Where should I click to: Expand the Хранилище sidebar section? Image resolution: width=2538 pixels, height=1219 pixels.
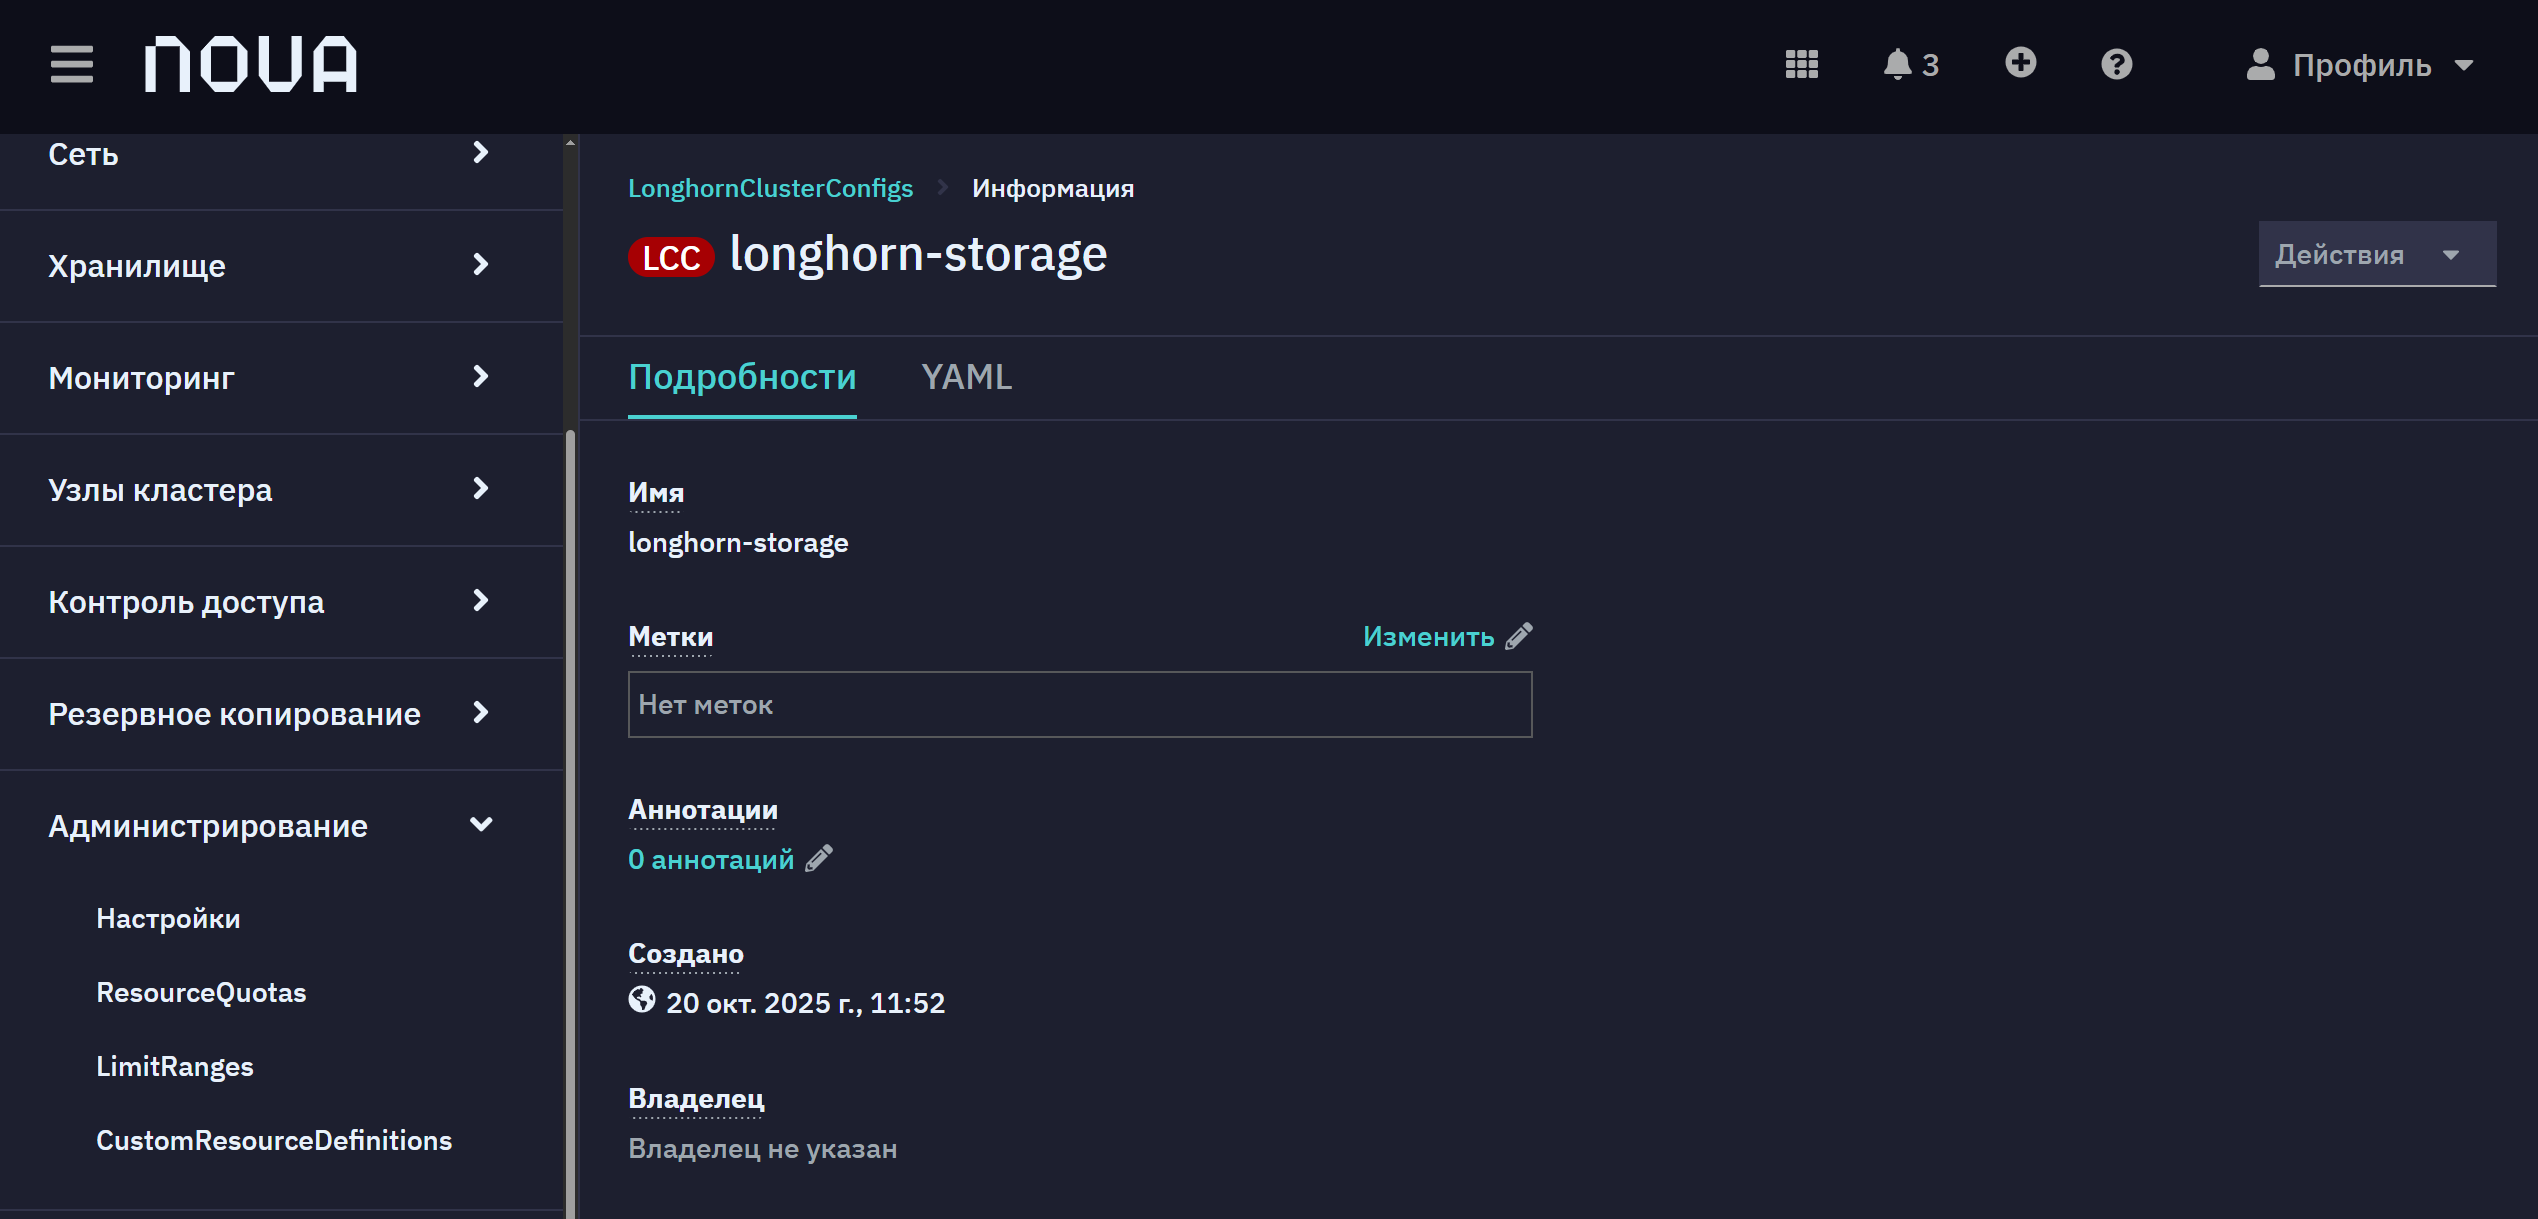tap(270, 266)
